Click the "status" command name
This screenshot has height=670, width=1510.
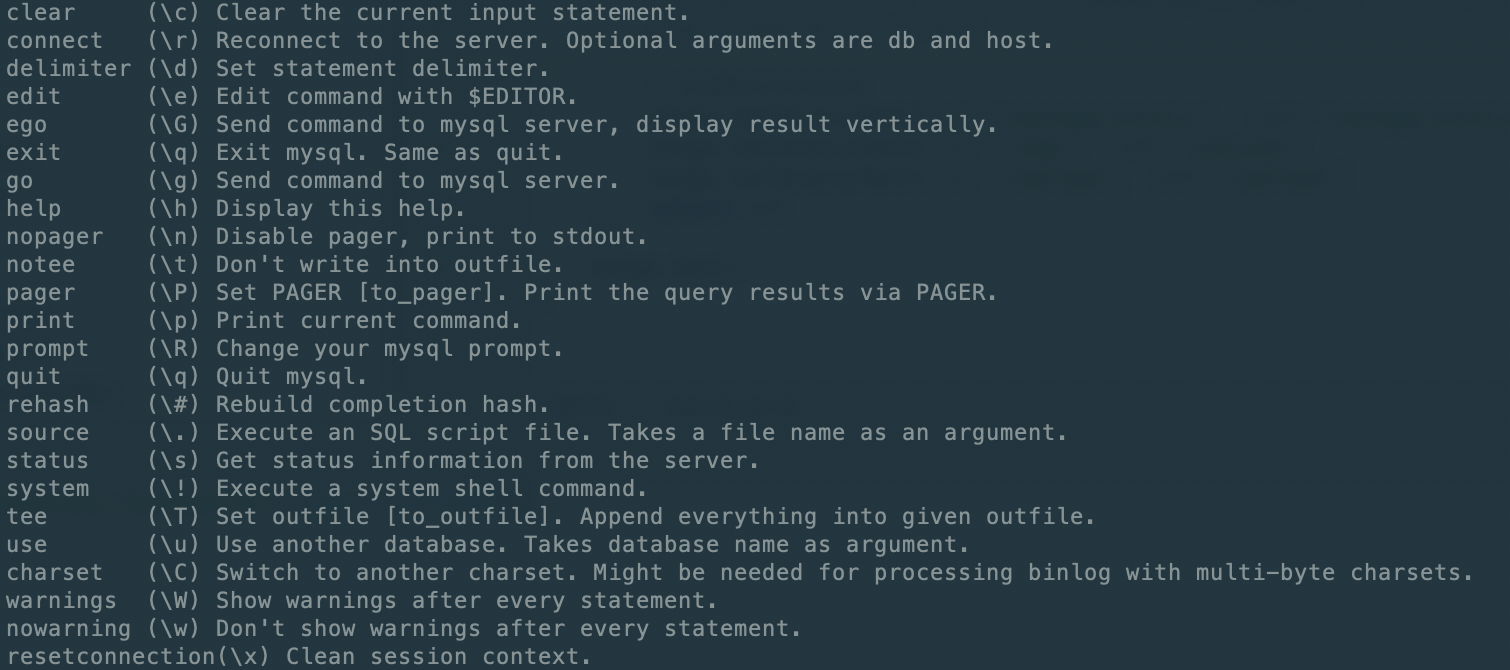(47, 461)
